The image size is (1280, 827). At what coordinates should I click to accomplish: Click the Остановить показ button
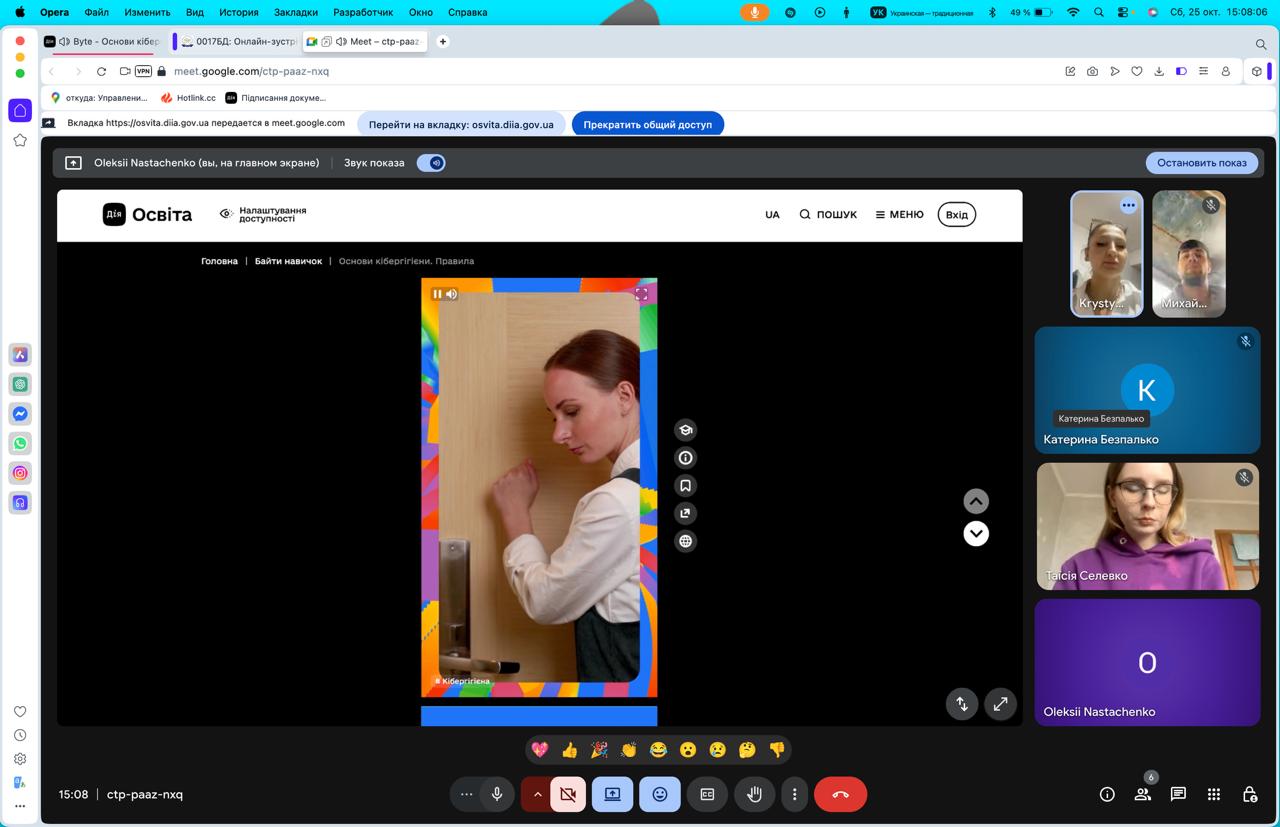[1201, 163]
